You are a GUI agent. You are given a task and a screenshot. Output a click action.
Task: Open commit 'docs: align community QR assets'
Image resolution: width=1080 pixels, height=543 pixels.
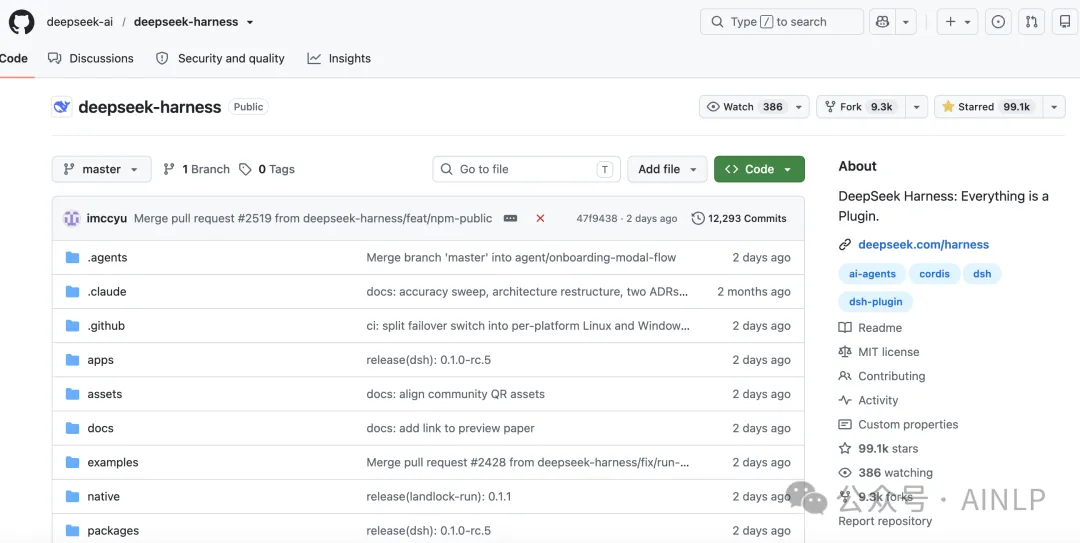455,394
